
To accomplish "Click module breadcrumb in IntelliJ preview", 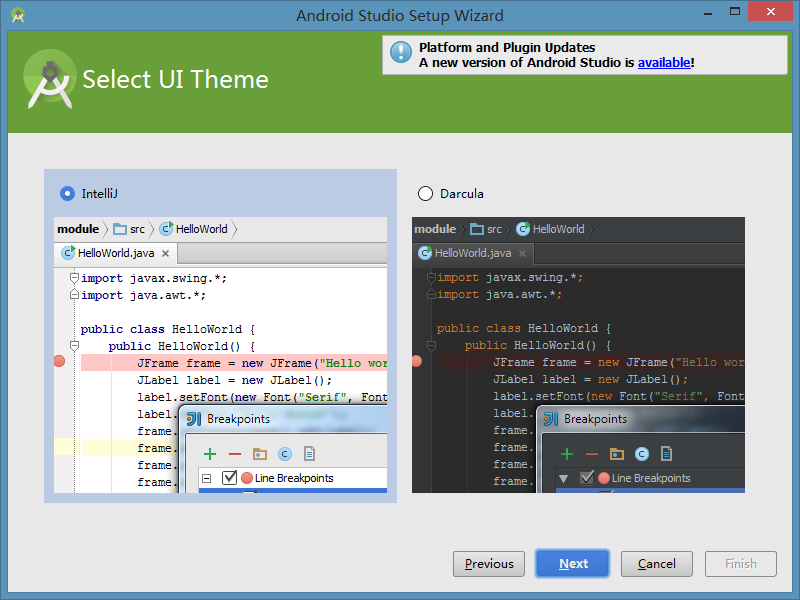I will pos(78,229).
